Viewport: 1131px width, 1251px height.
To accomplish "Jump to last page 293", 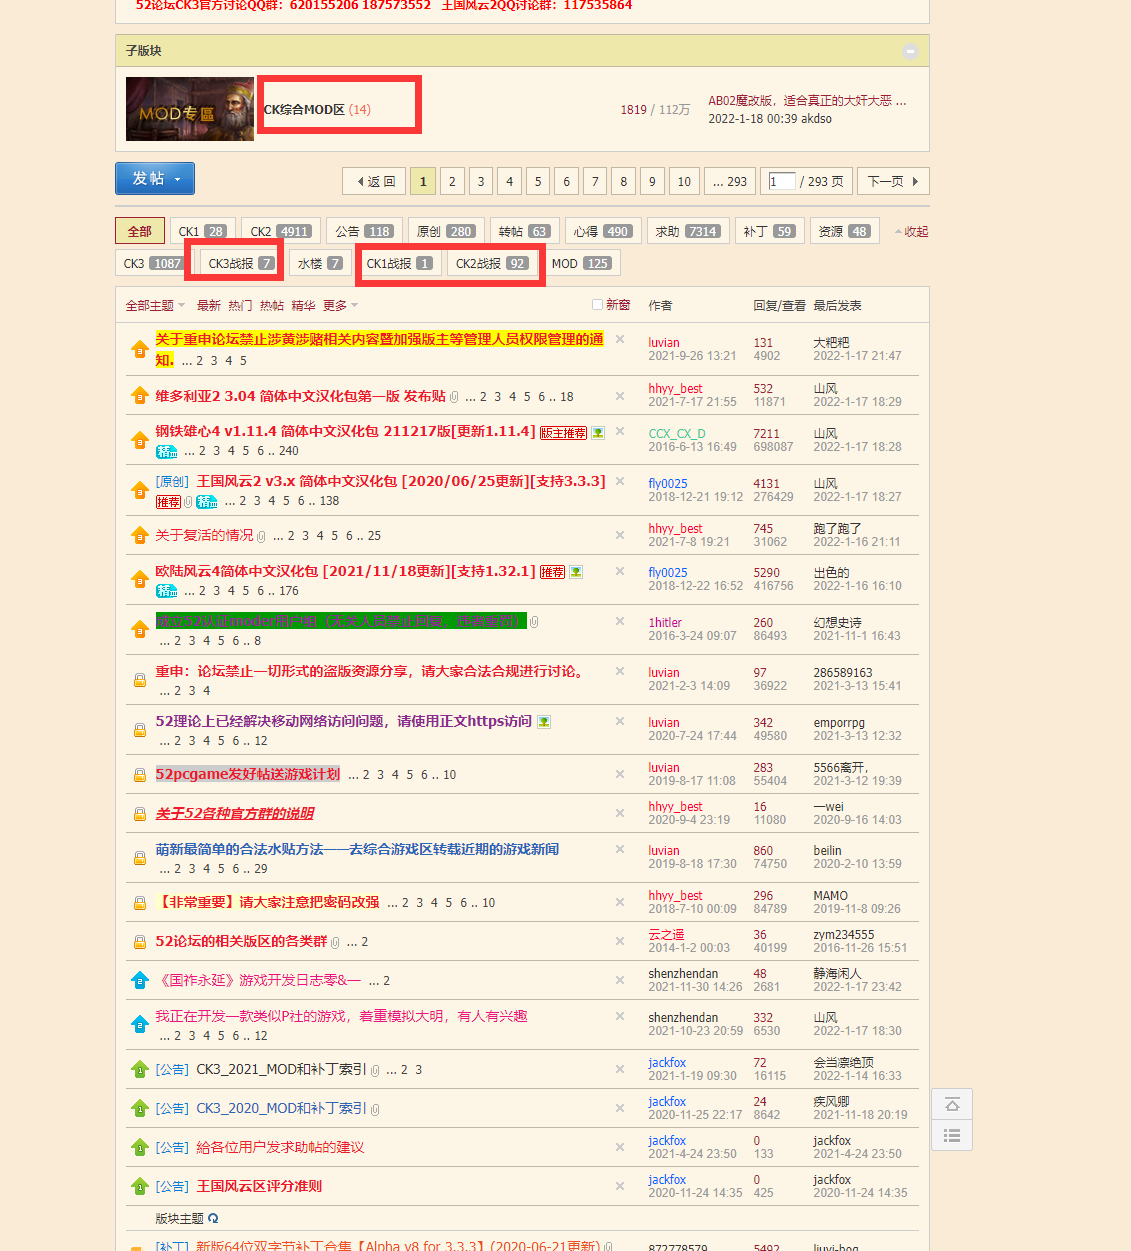I will (x=730, y=181).
